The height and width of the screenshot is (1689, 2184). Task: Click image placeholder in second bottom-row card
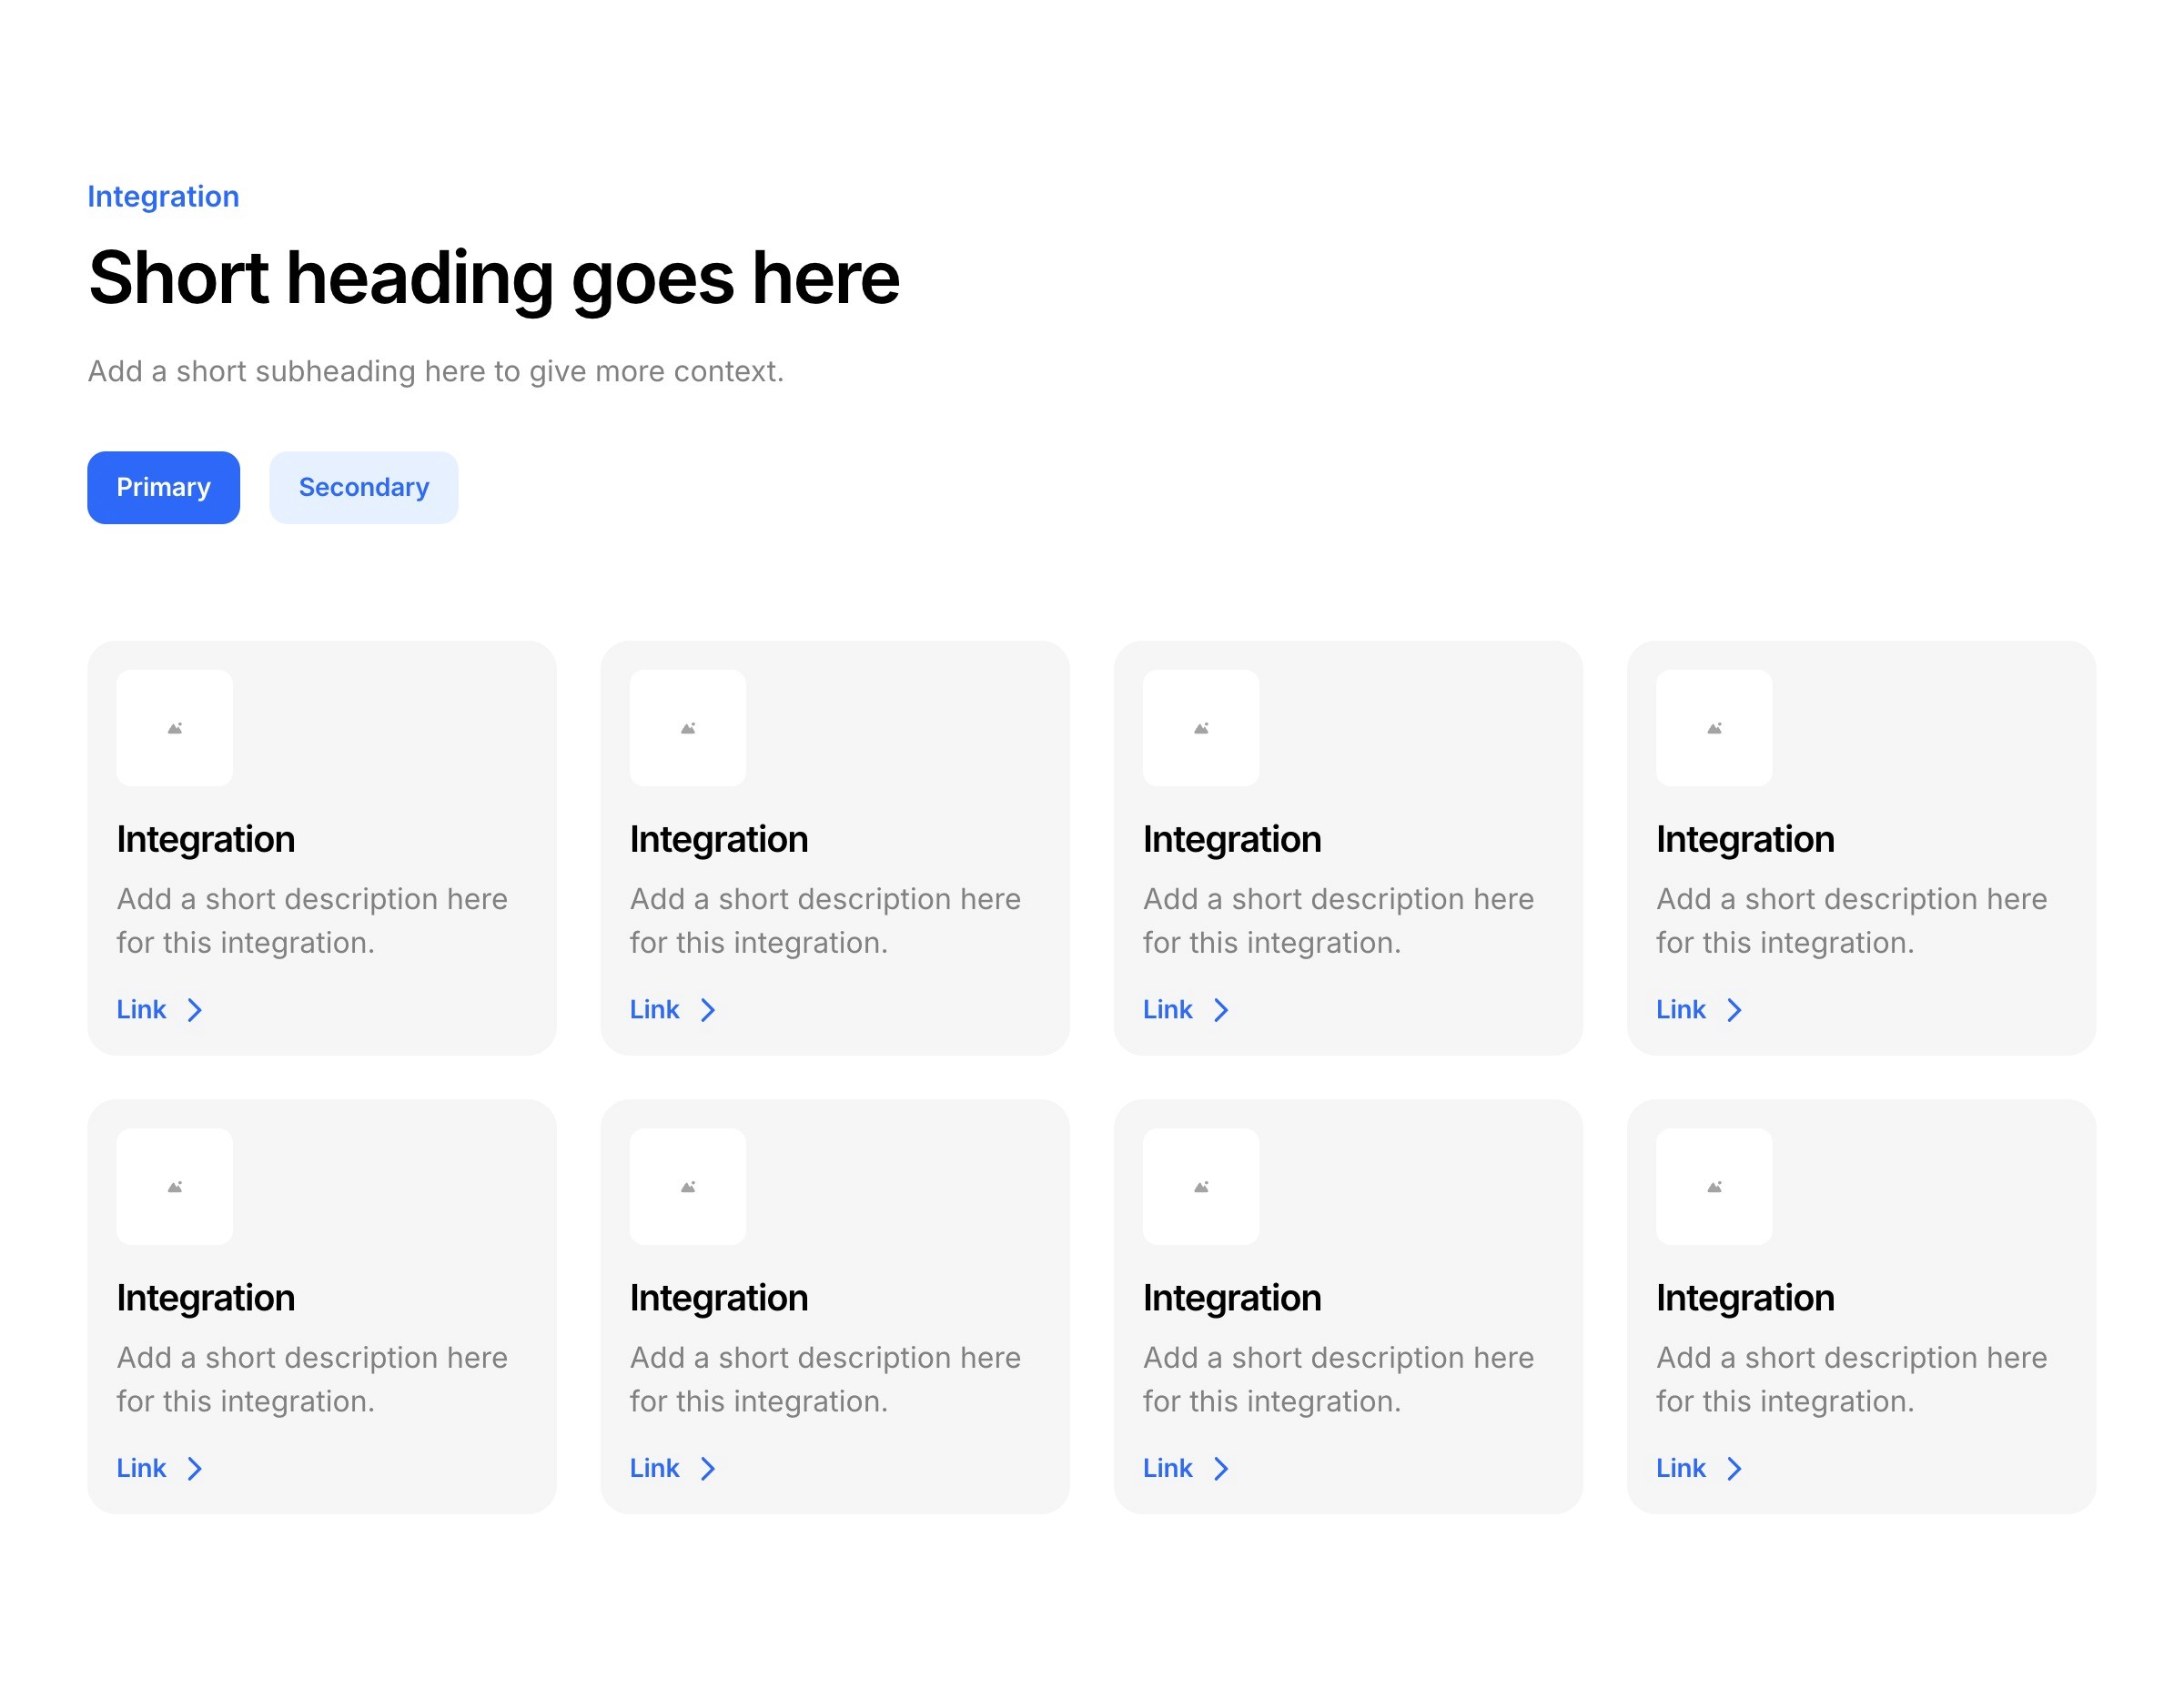pyautogui.click(x=687, y=1186)
